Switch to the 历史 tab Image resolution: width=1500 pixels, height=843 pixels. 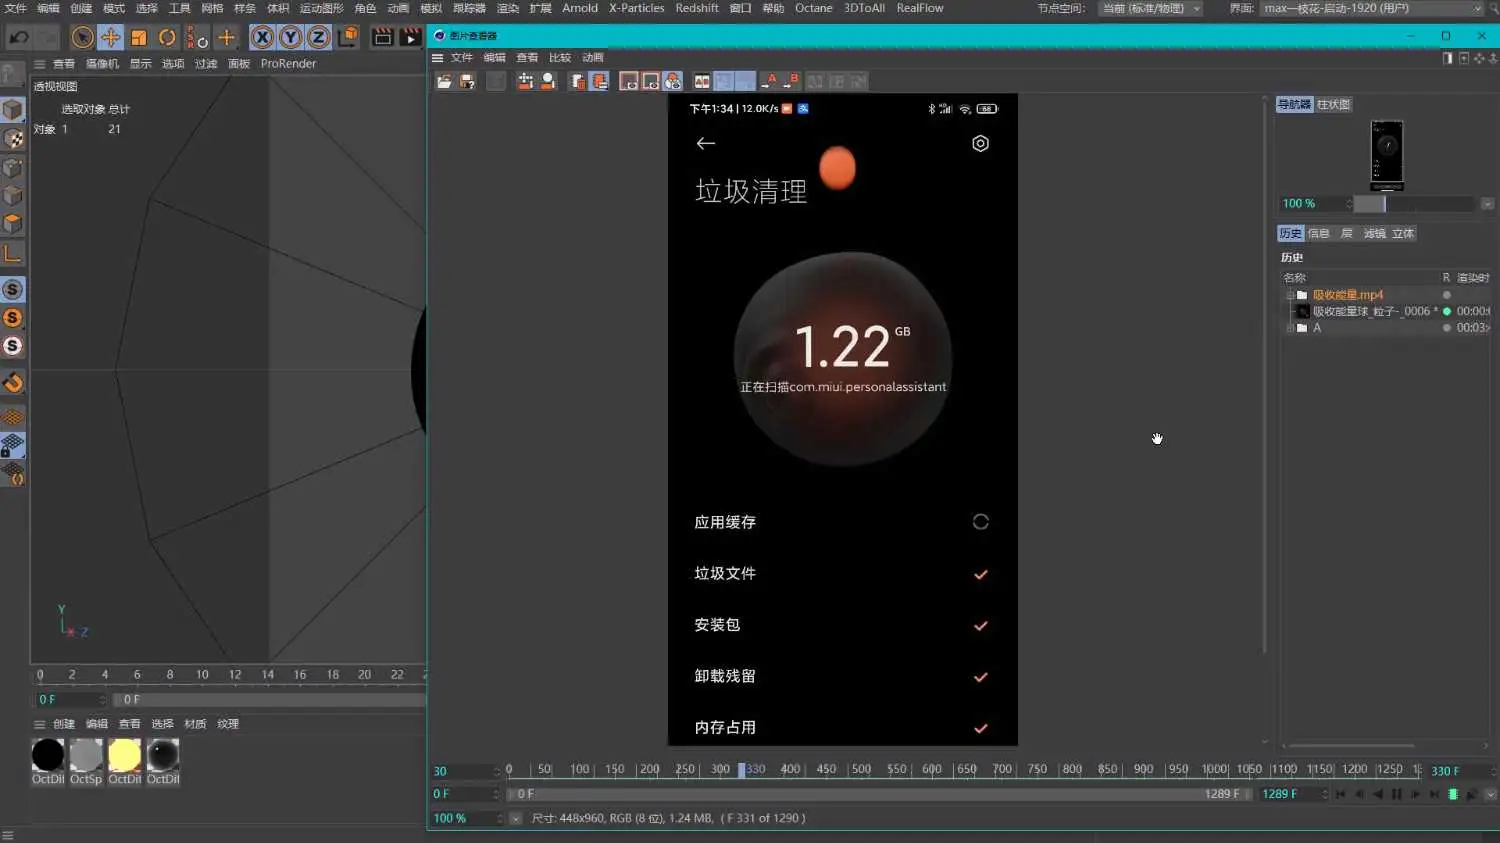coord(1290,233)
